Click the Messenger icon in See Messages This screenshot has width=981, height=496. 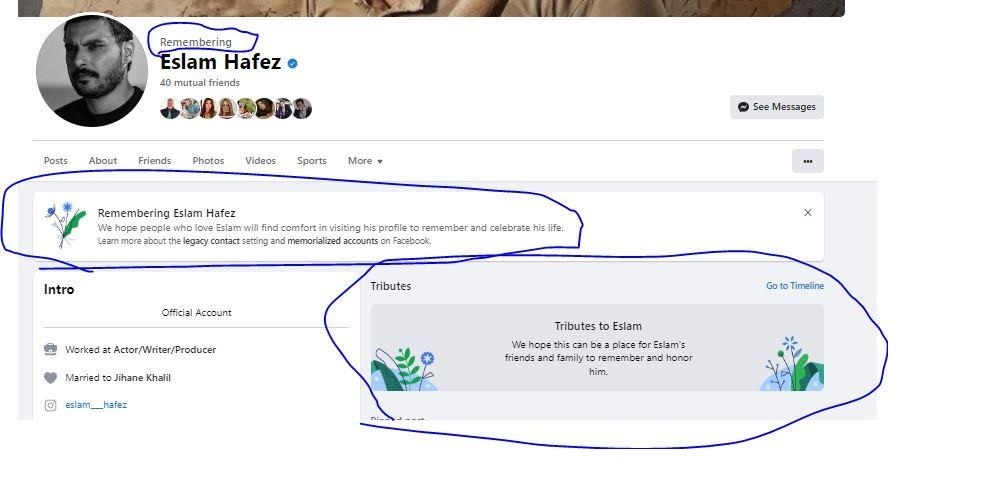pyautogui.click(x=743, y=107)
